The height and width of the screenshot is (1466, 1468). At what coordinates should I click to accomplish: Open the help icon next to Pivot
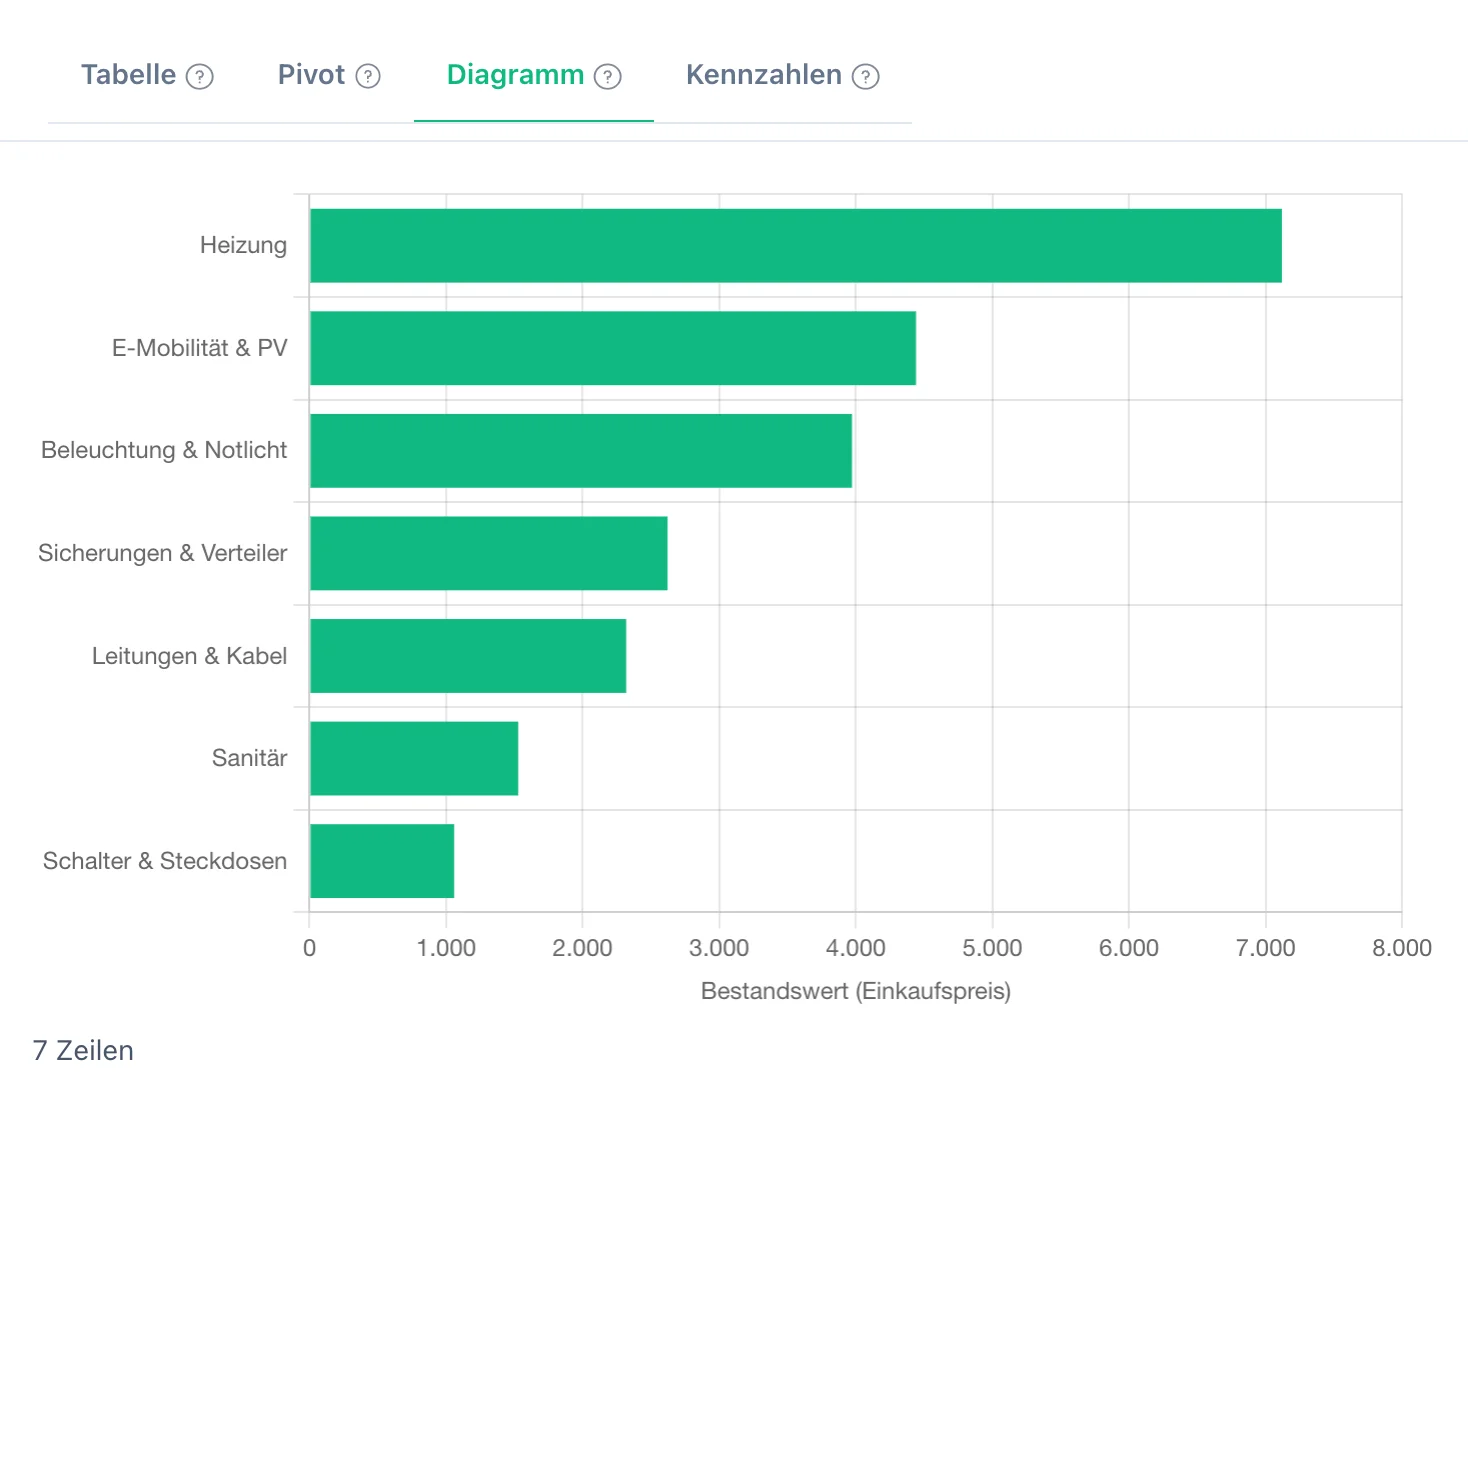[368, 76]
